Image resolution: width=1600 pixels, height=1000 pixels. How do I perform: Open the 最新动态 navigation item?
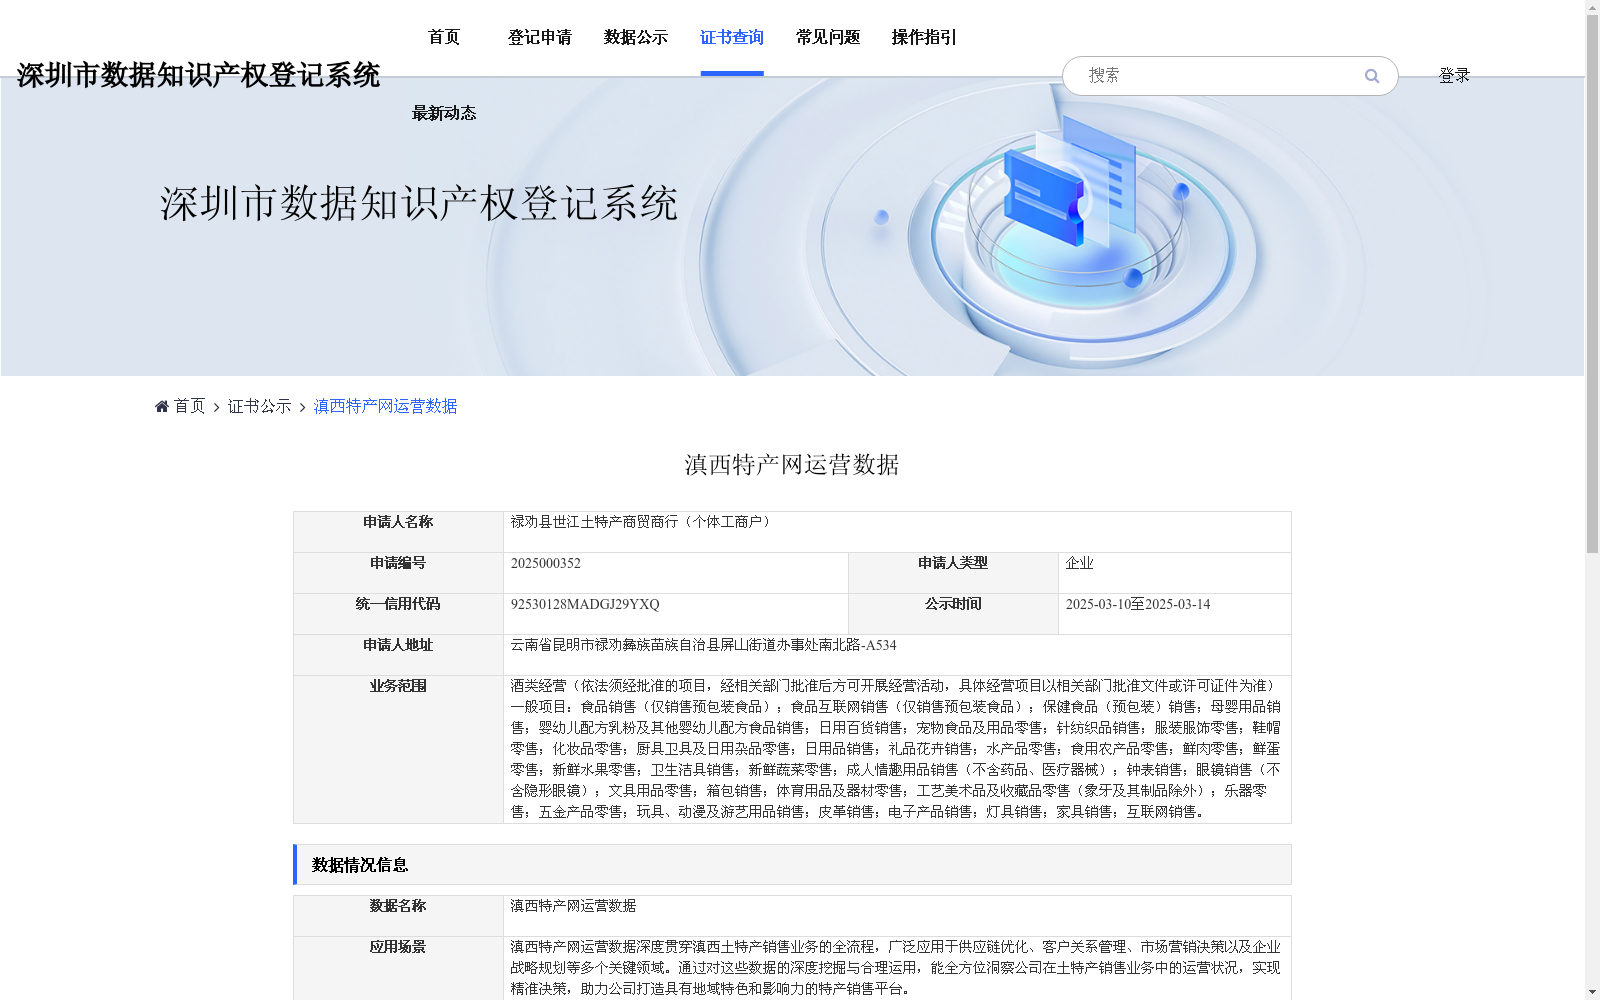pos(444,113)
